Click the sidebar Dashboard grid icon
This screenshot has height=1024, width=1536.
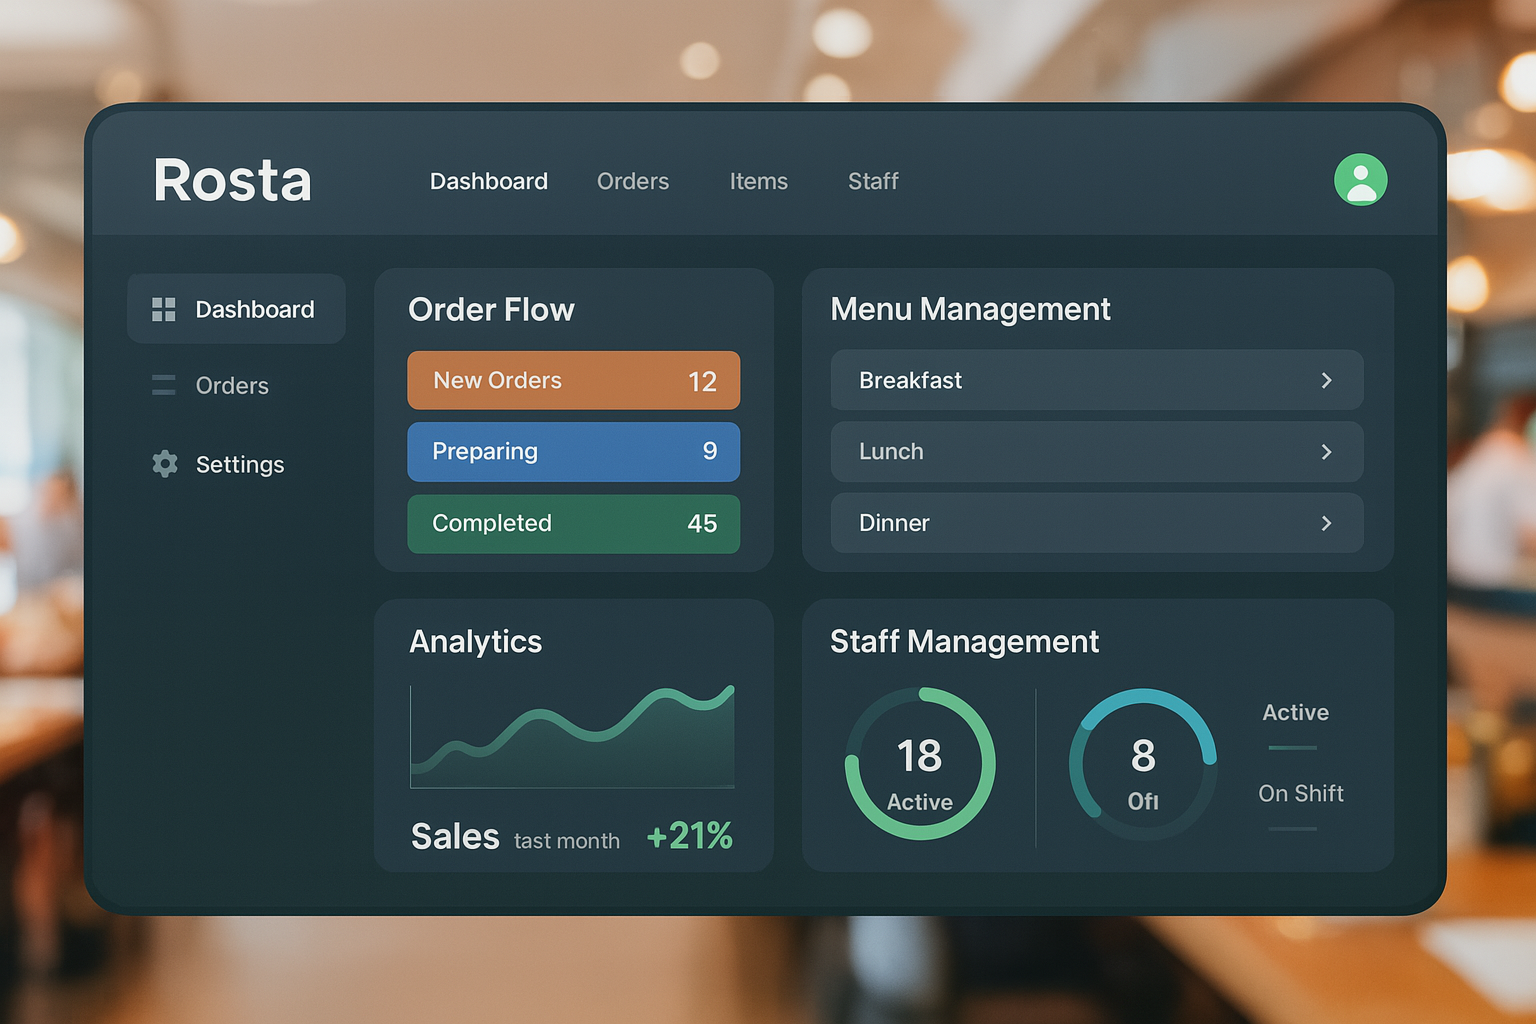(x=164, y=309)
